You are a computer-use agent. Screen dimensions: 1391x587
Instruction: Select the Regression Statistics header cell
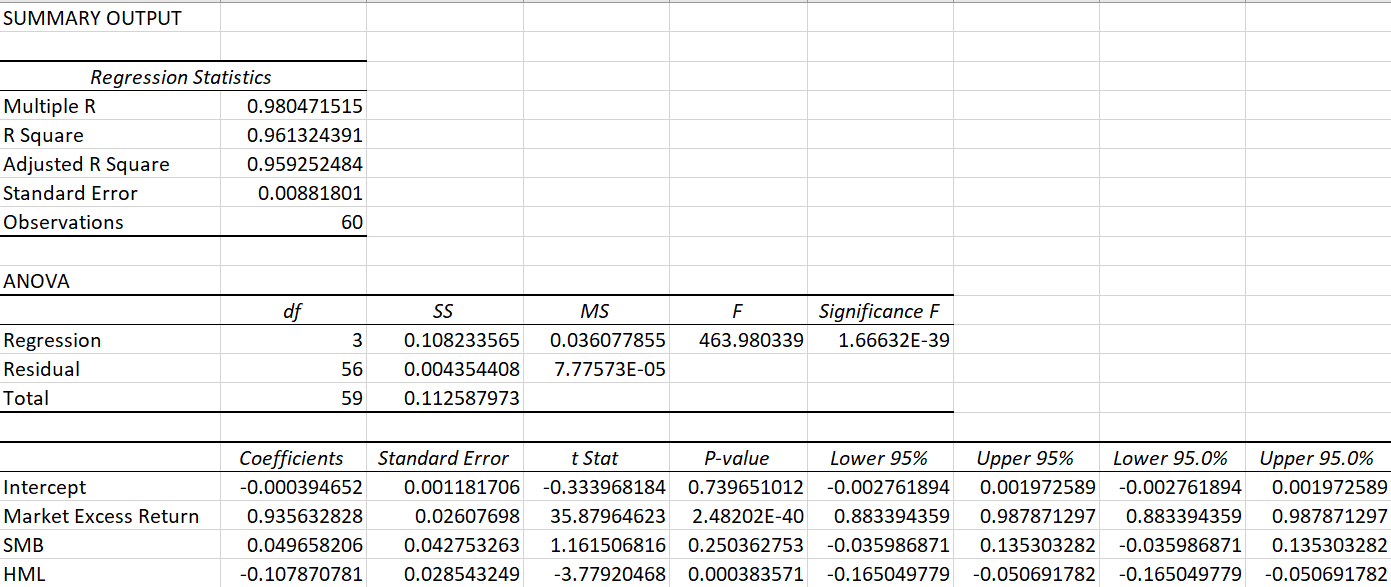click(181, 77)
